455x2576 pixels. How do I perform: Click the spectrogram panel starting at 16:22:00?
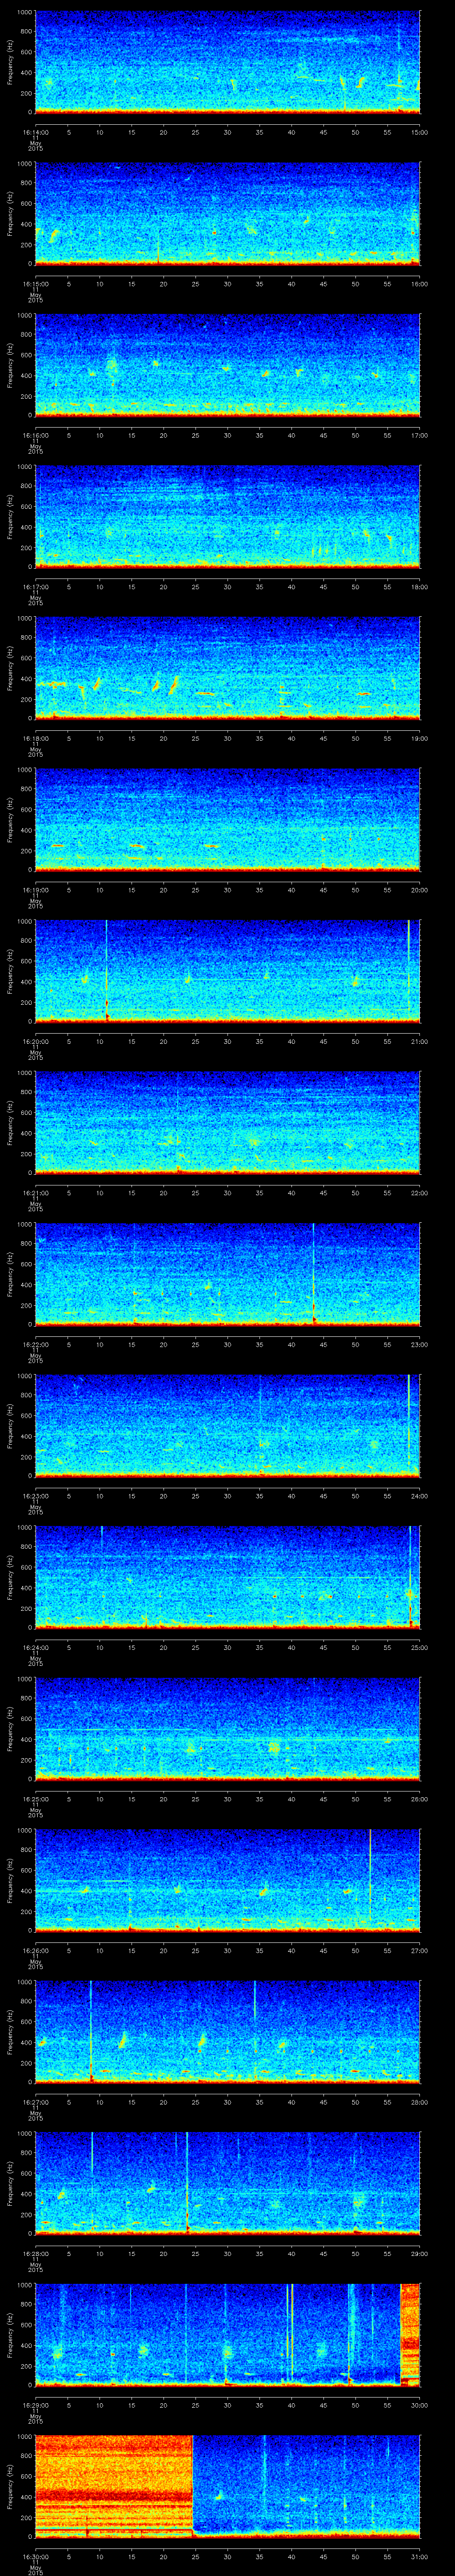pyautogui.click(x=227, y=1274)
